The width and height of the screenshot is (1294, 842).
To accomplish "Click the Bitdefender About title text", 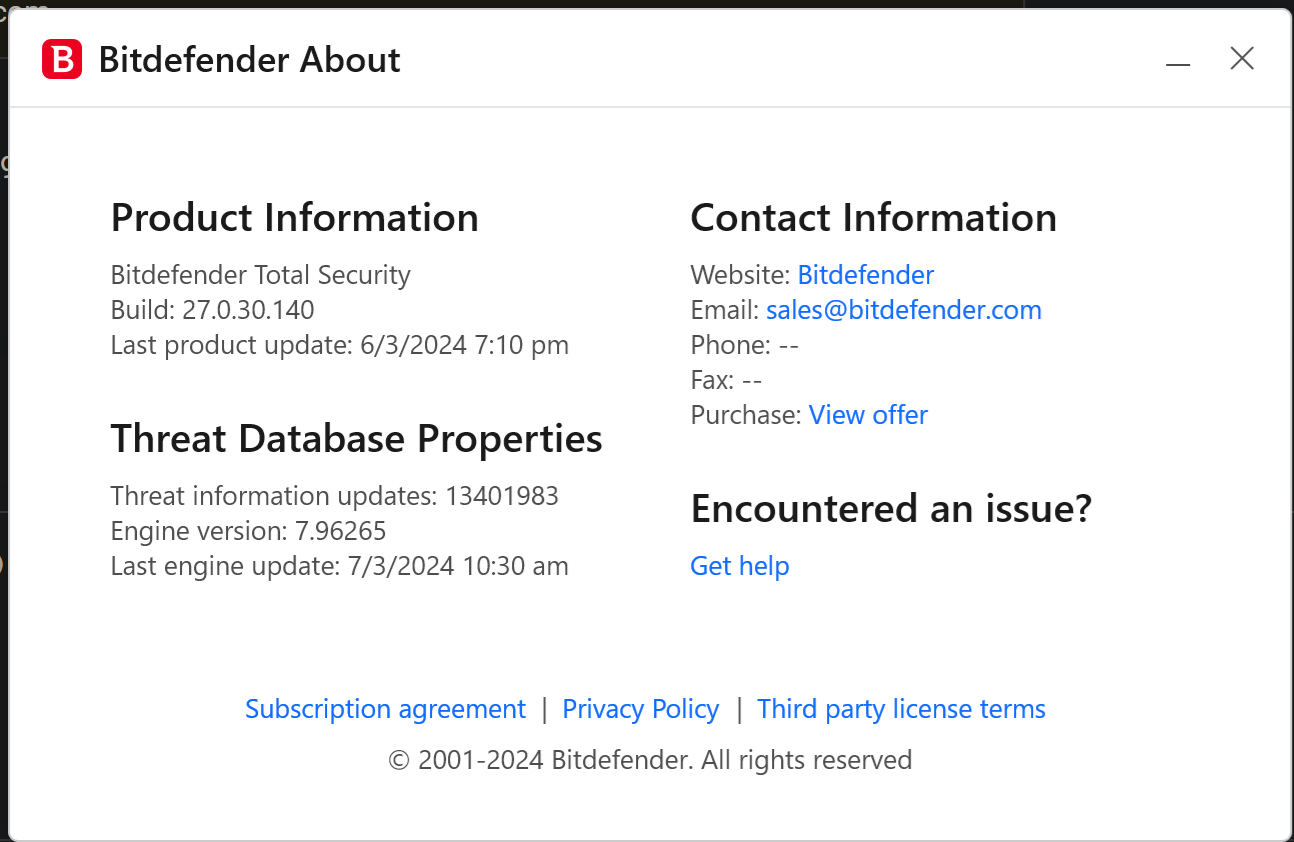I will (249, 60).
